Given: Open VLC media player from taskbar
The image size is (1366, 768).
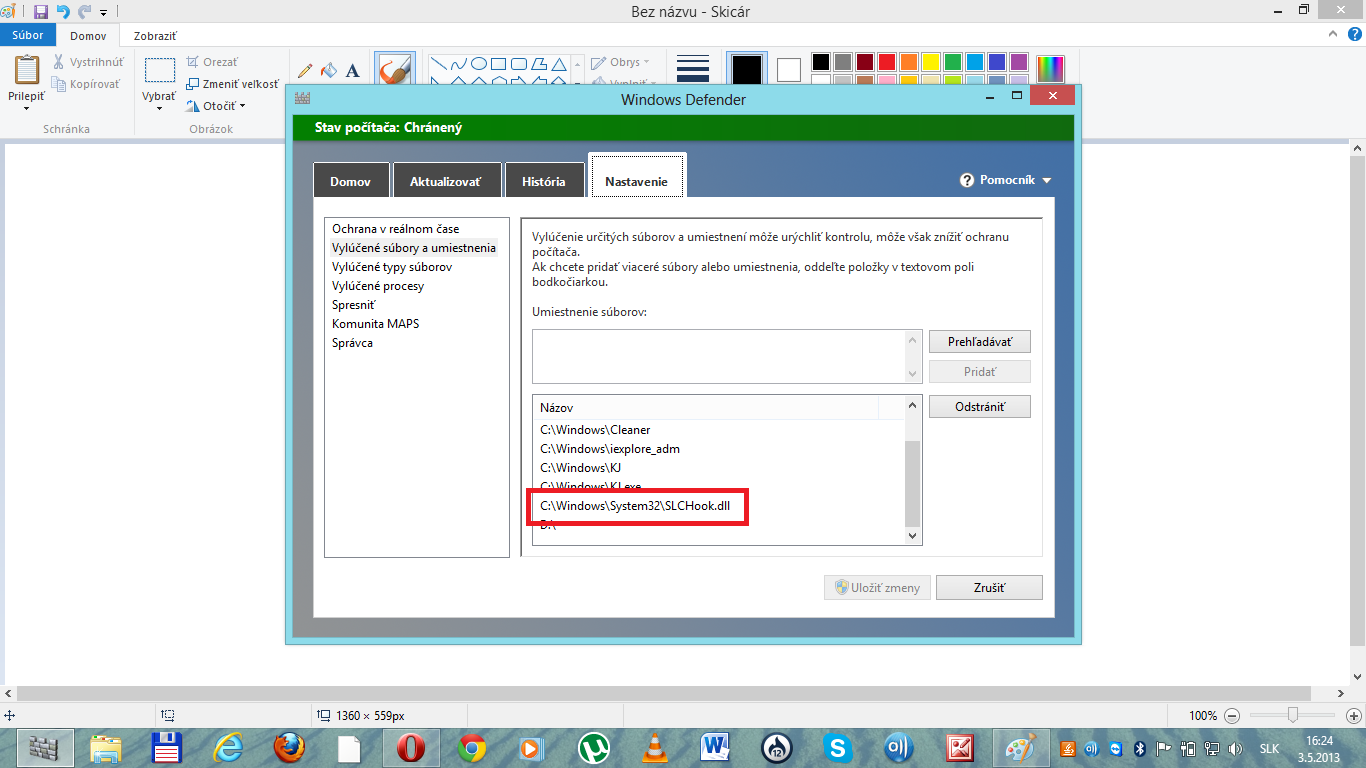Looking at the screenshot, I should pos(654,747).
